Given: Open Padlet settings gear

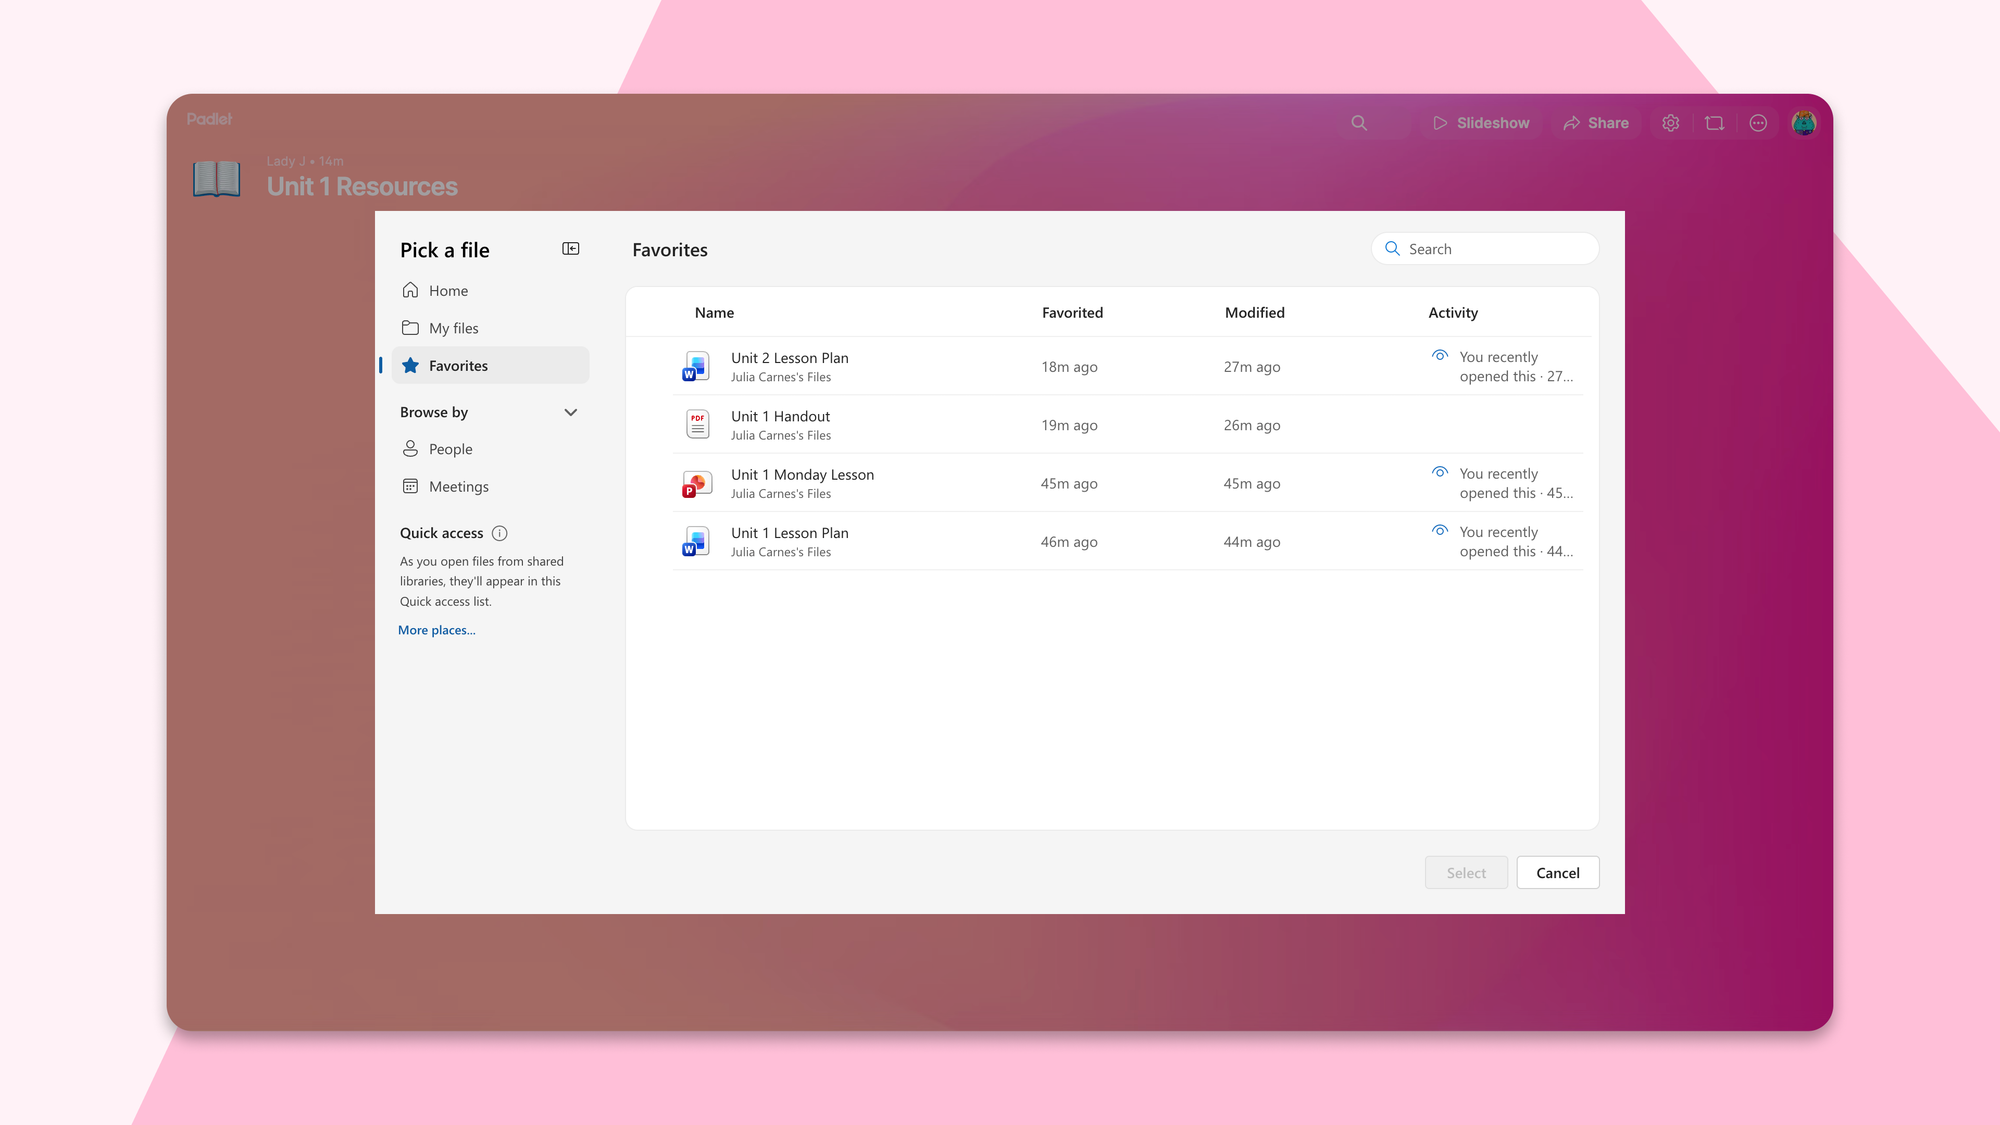Looking at the screenshot, I should (x=1670, y=122).
